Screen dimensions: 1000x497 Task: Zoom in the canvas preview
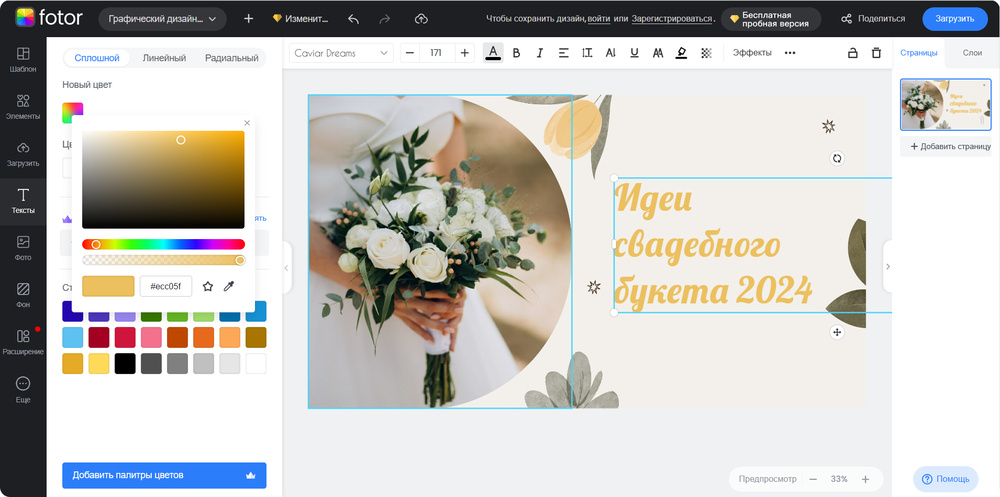coord(865,479)
